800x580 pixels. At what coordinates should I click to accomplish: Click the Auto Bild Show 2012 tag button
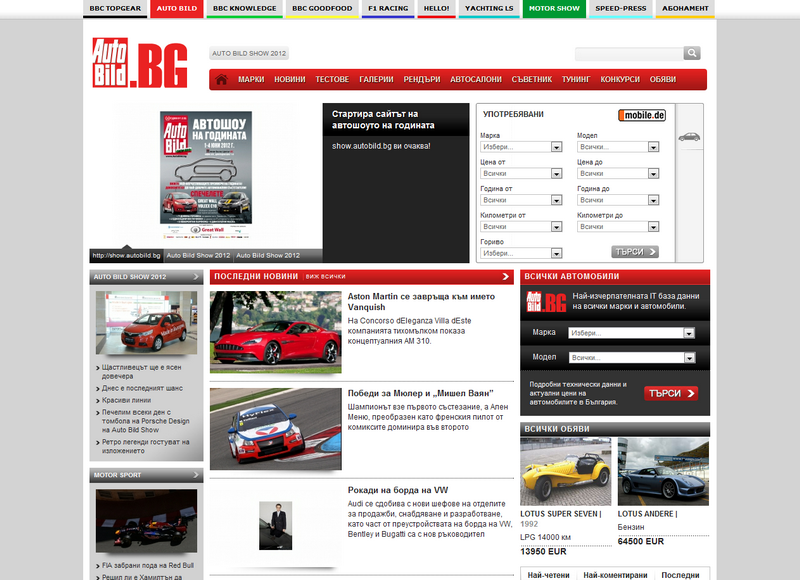[249, 53]
